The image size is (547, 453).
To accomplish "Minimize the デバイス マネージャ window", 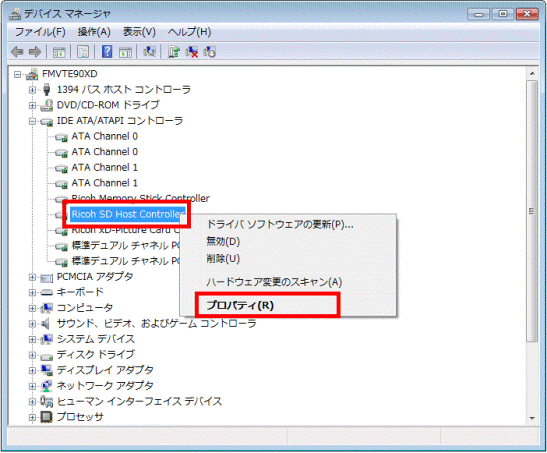I will (x=479, y=14).
